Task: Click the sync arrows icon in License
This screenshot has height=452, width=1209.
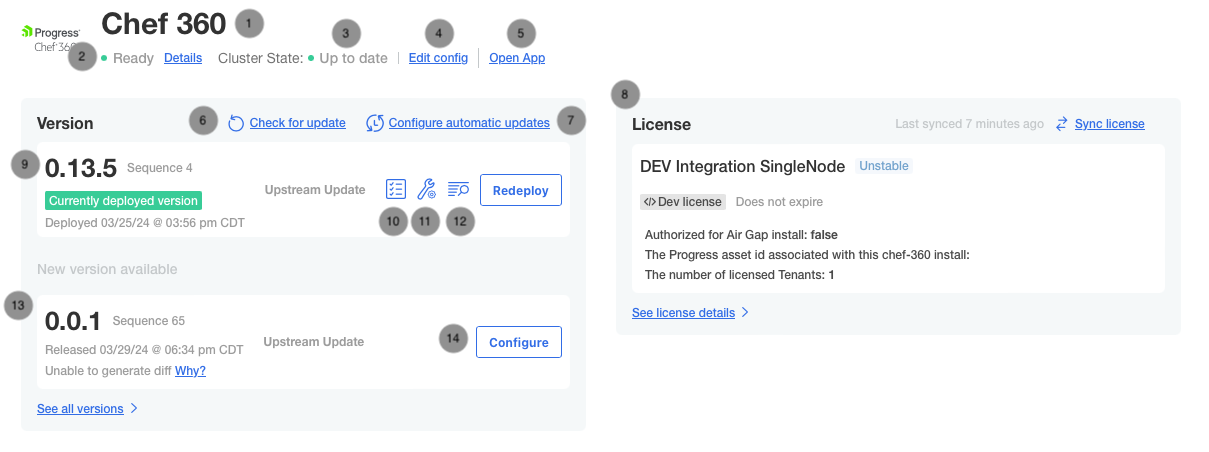Action: pos(1061,124)
